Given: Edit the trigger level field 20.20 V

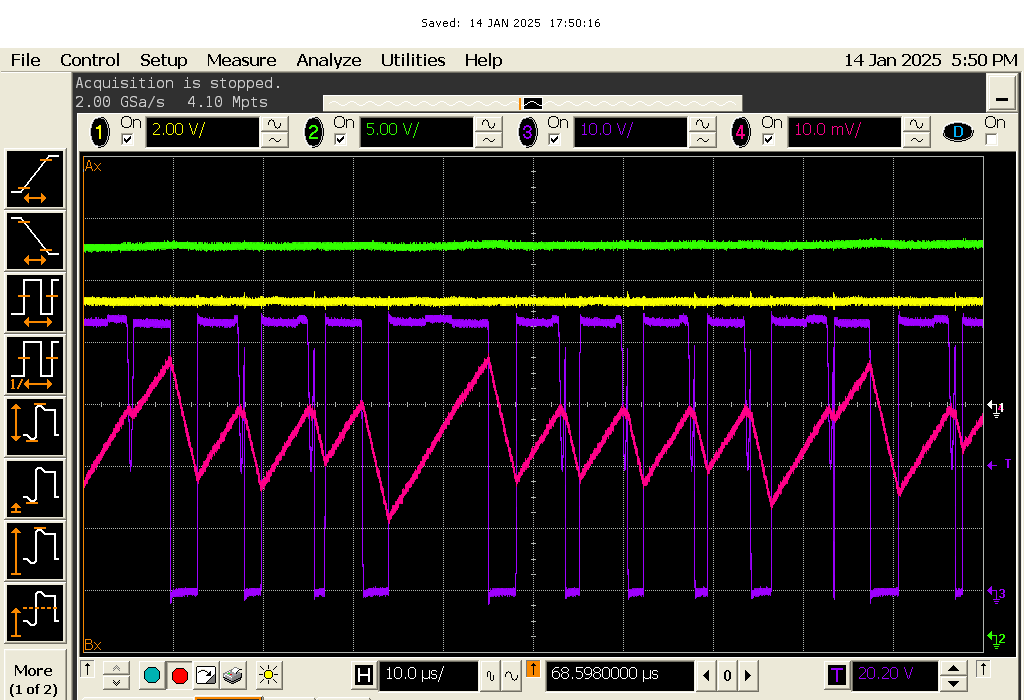Looking at the screenshot, I should coord(895,675).
